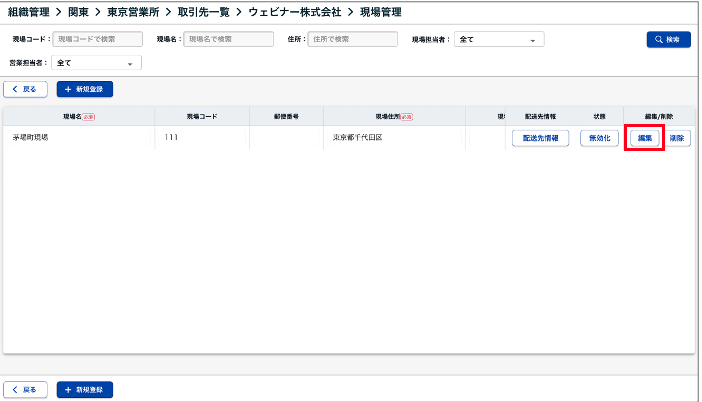Click the 現場コード cell showing 111

click(171, 138)
